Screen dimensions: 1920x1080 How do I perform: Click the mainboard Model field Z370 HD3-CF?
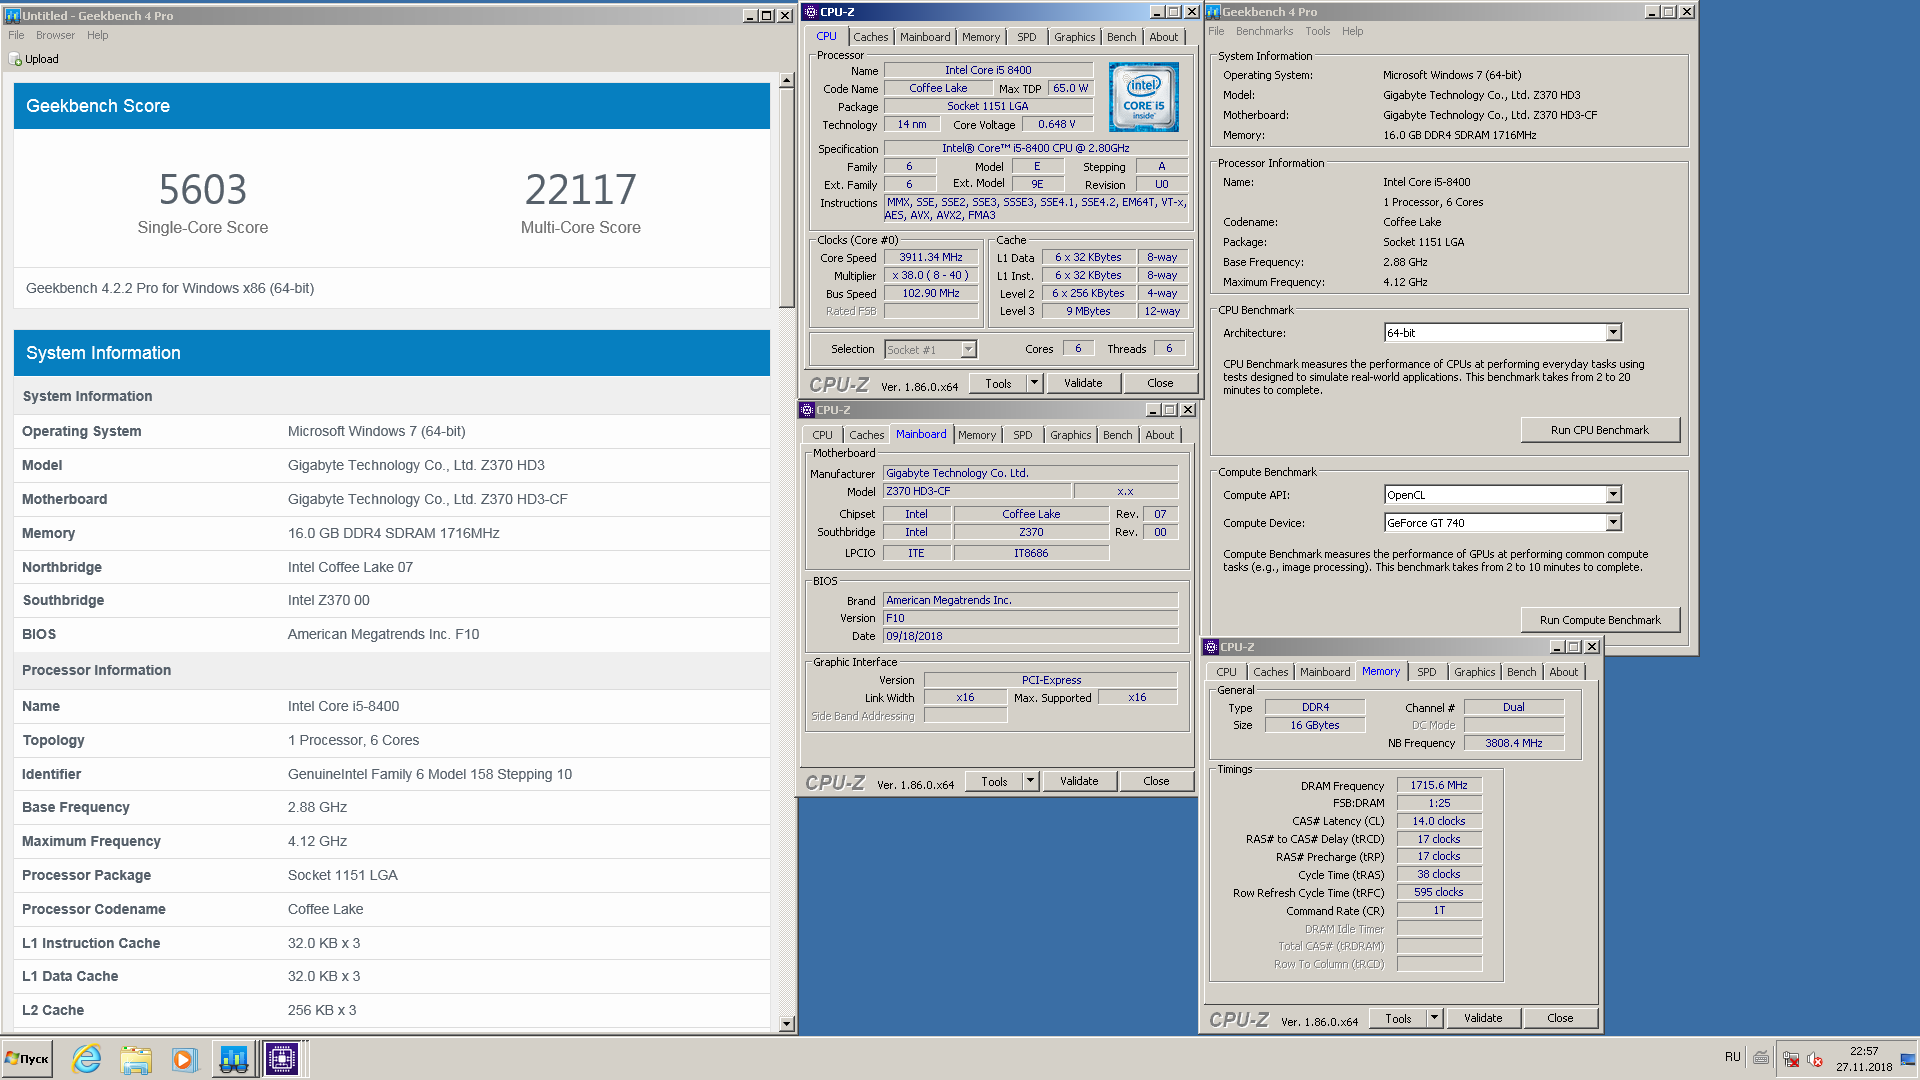pyautogui.click(x=977, y=491)
